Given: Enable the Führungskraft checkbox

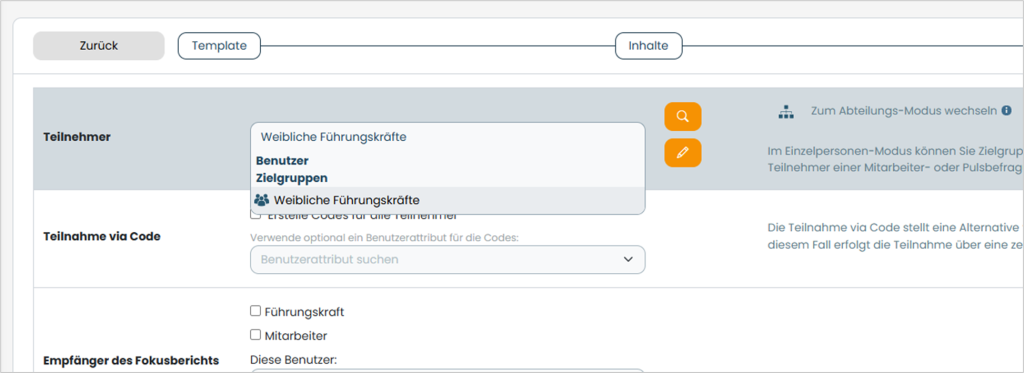Looking at the screenshot, I should pyautogui.click(x=255, y=311).
